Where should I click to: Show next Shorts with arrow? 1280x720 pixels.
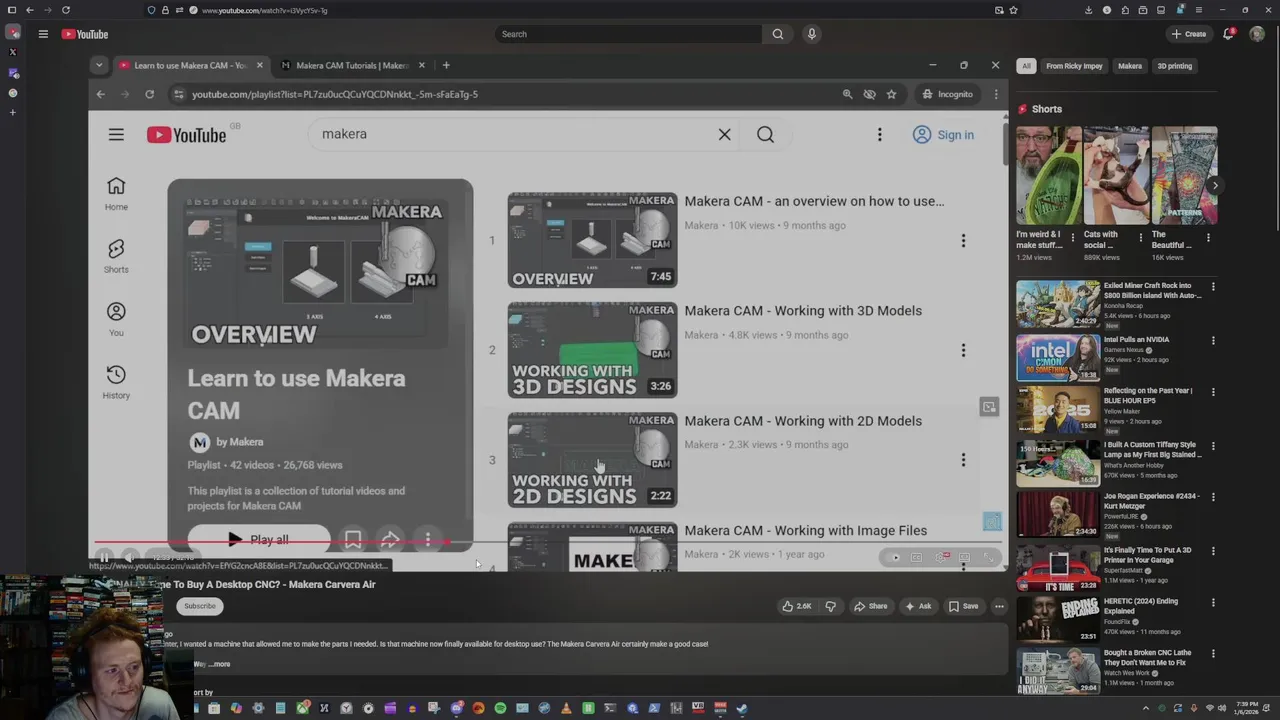tap(1214, 185)
